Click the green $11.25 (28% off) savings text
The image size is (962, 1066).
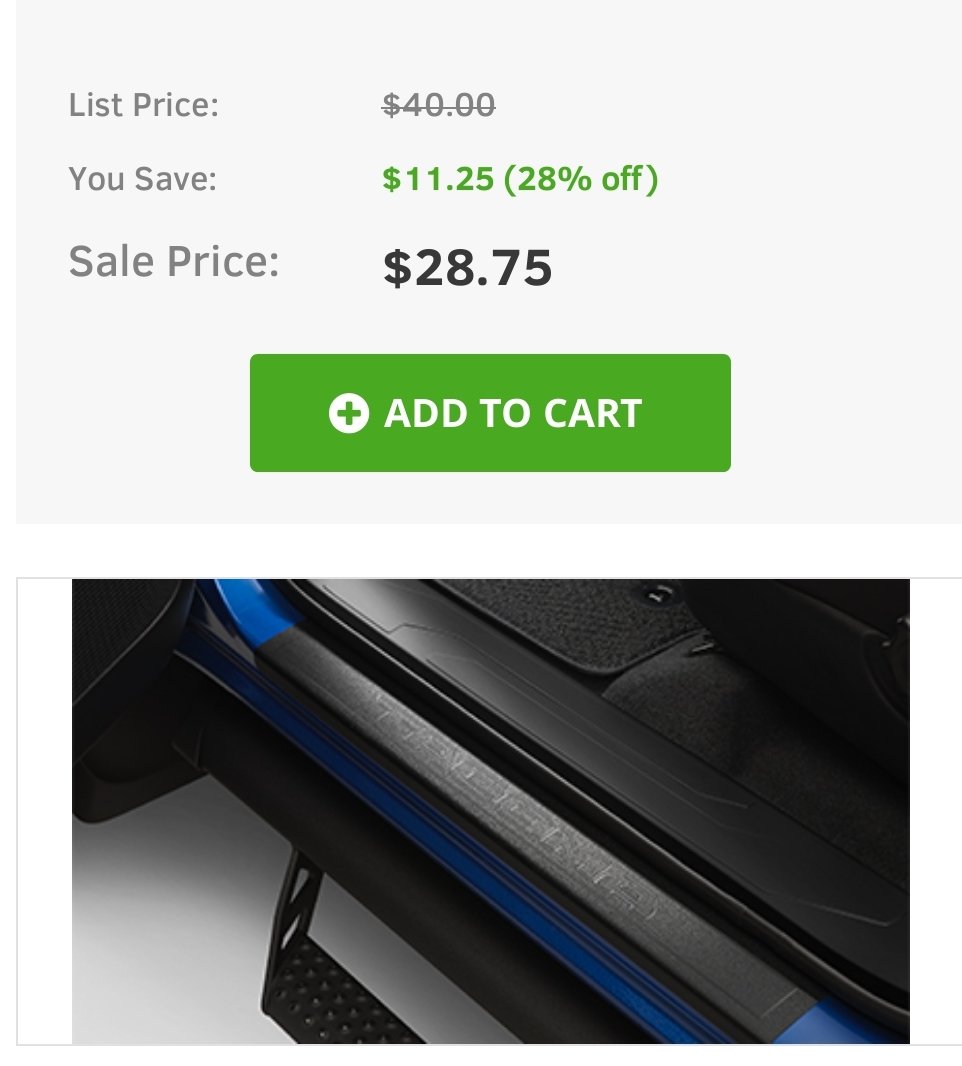click(x=520, y=179)
